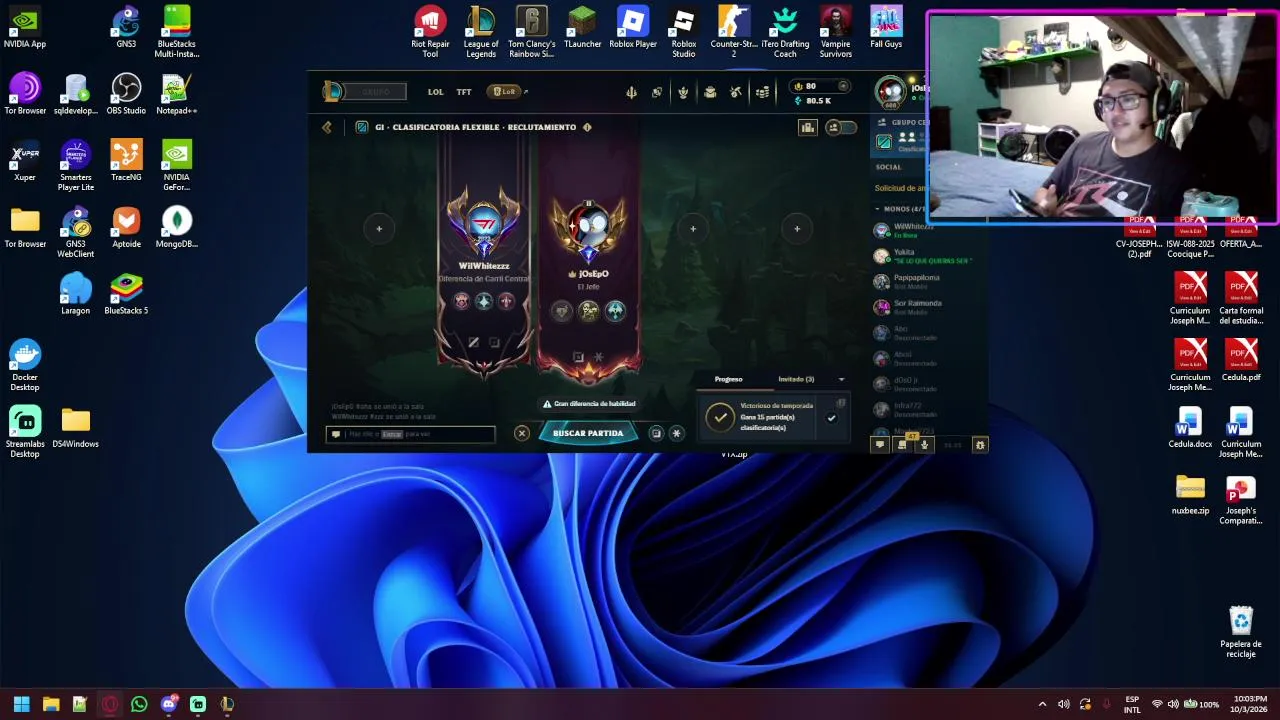This screenshot has height=720, width=1280.
Task: Open the profile trophy icon
Action: click(683, 92)
